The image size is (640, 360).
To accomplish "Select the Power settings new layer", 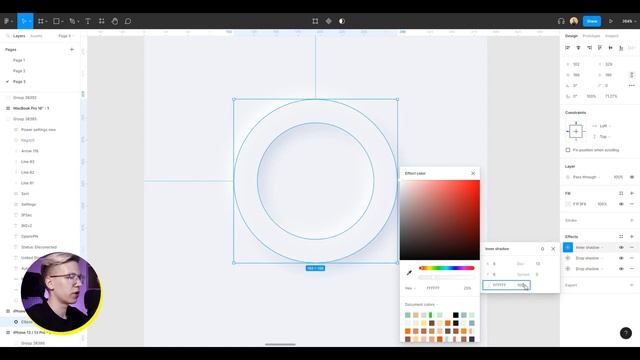I will point(38,129).
